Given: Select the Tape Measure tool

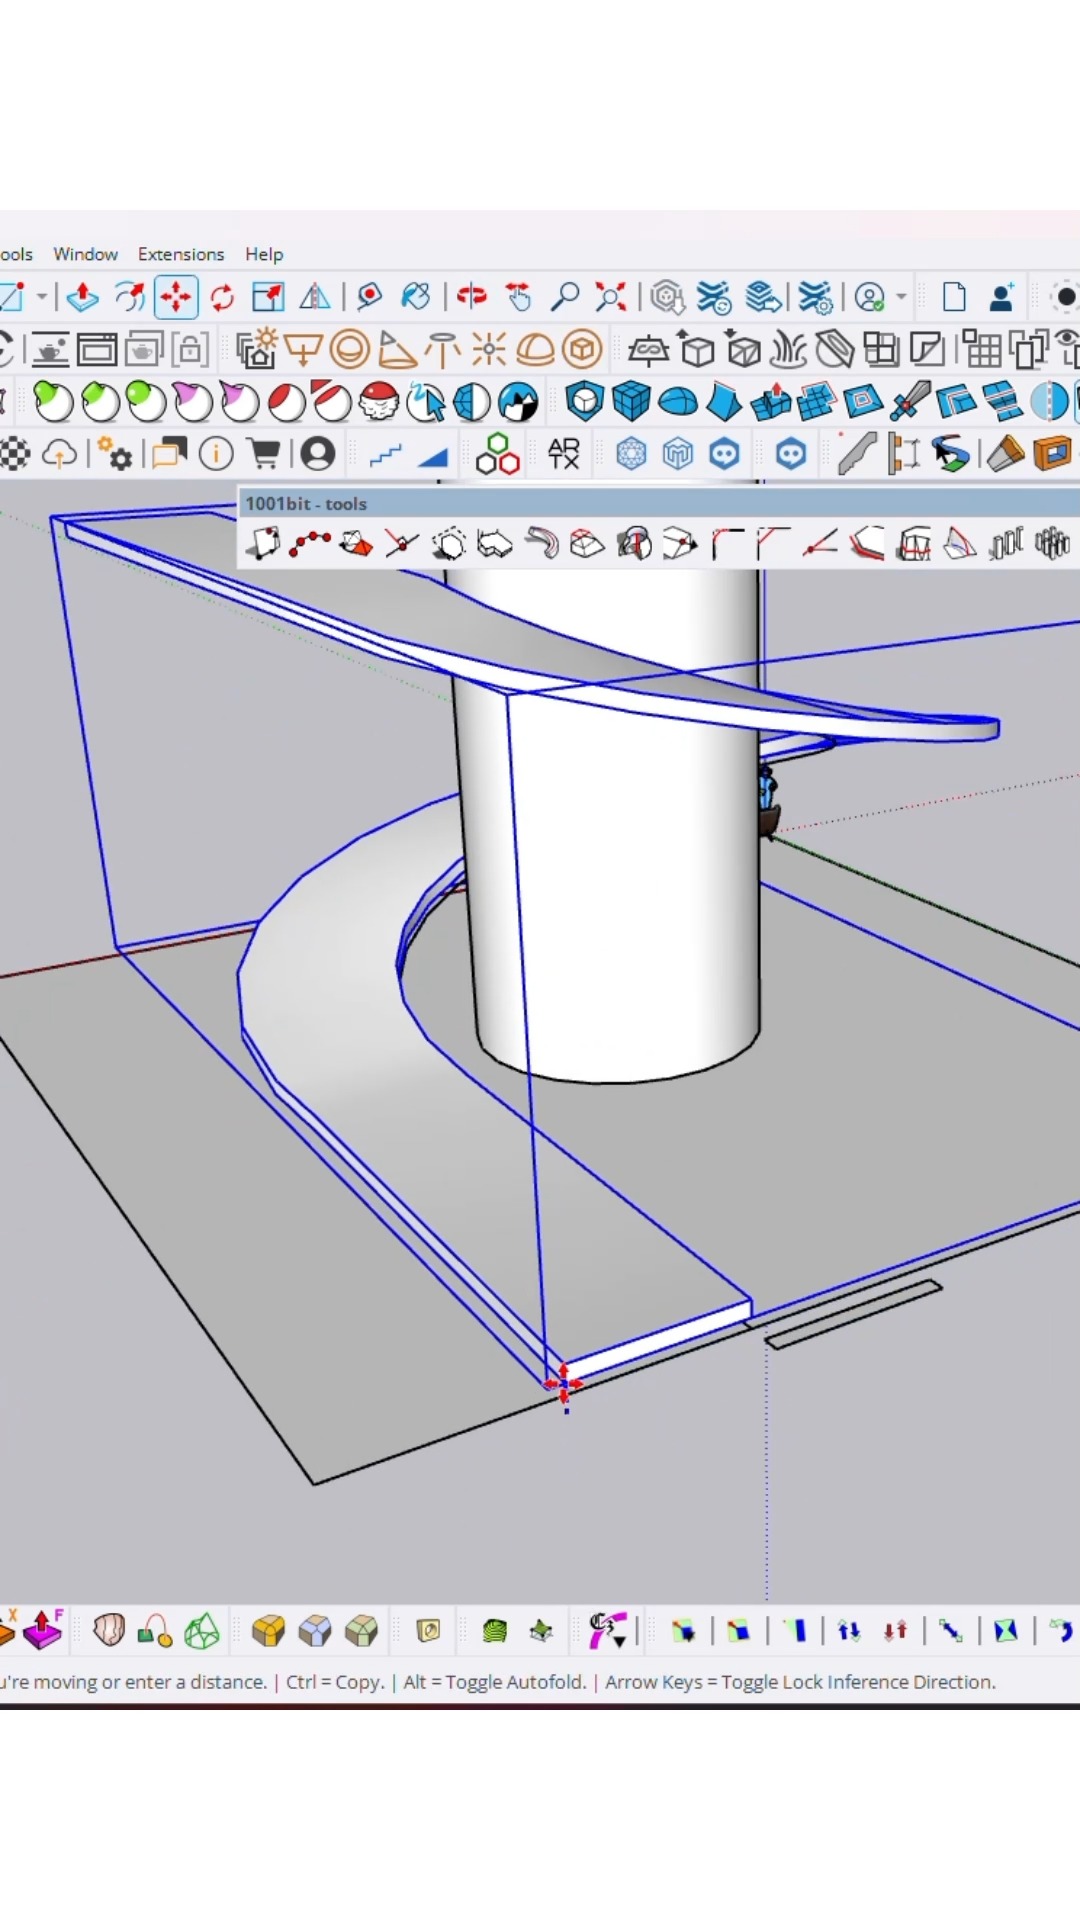Looking at the screenshot, I should click(x=369, y=297).
